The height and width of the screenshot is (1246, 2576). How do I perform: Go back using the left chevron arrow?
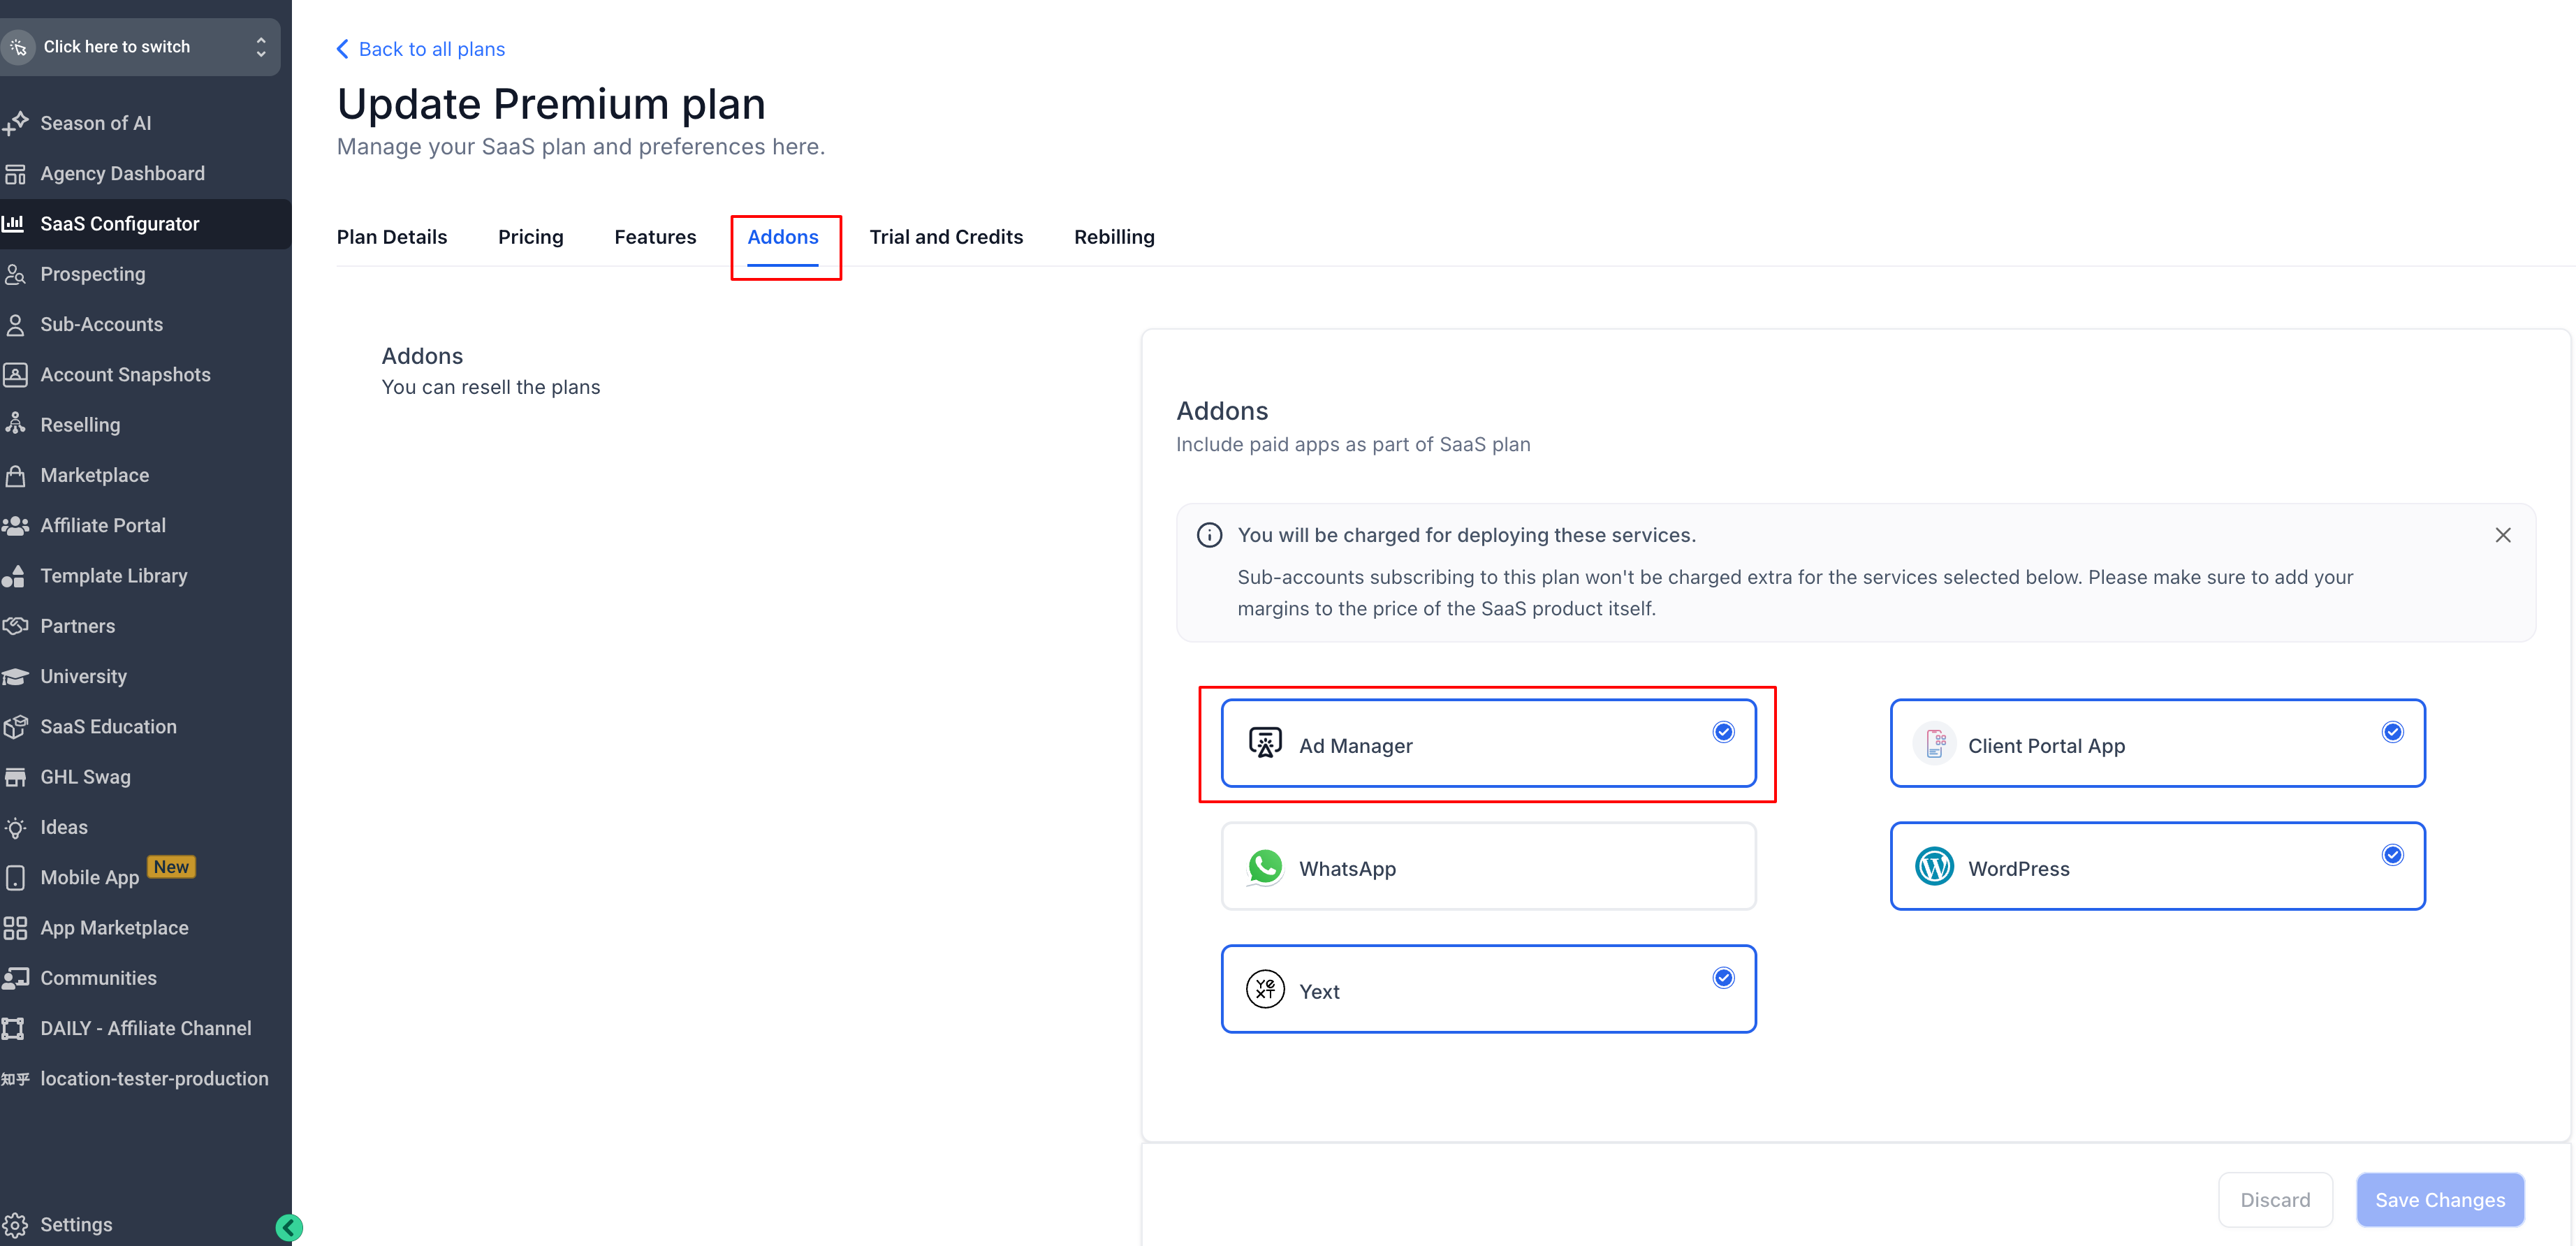pos(343,49)
